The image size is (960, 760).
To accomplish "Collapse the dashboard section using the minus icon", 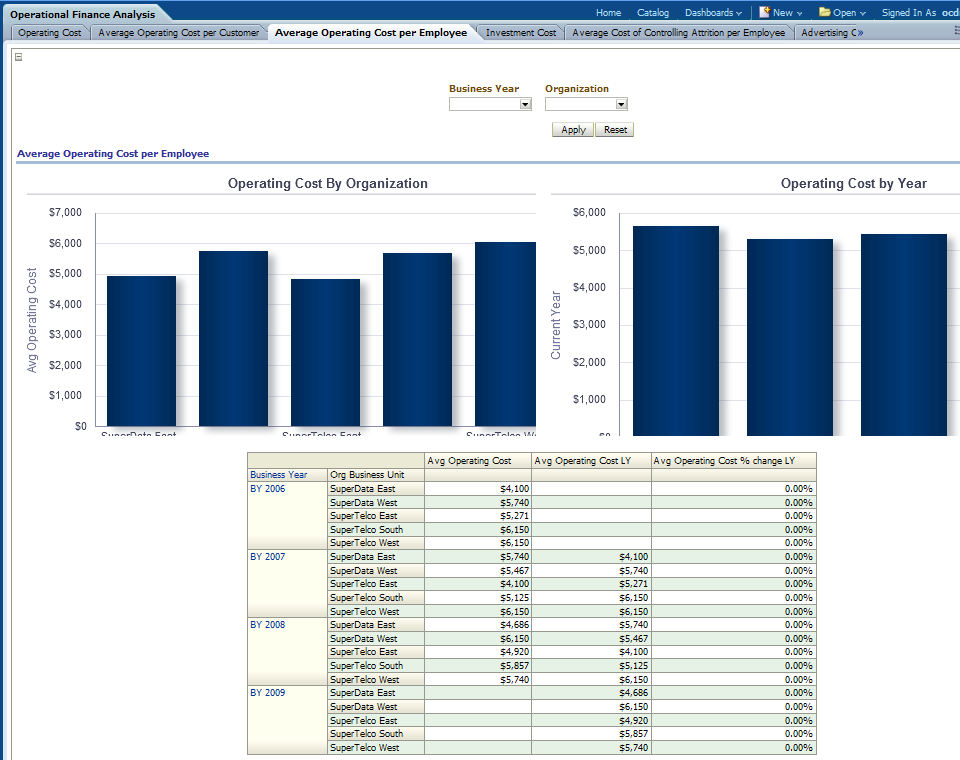I will tap(18, 57).
